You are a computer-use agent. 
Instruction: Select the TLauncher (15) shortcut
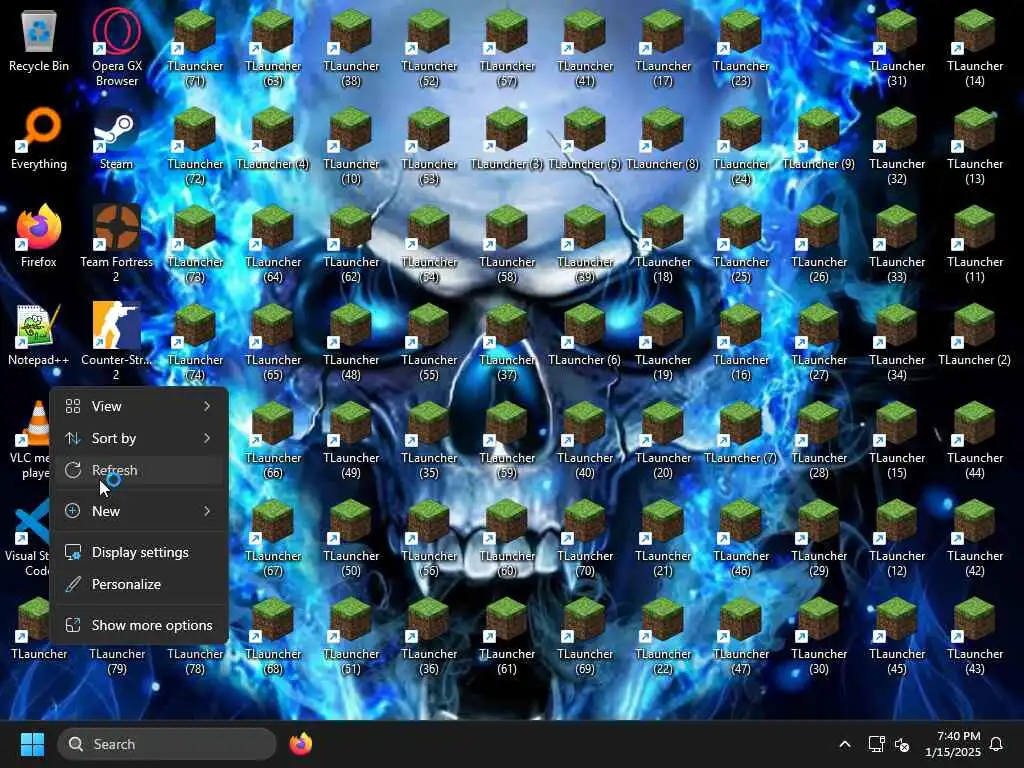[897, 440]
